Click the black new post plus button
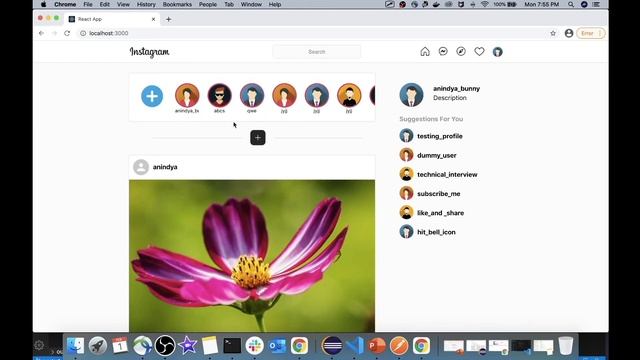The width and height of the screenshot is (640, 360). (258, 138)
